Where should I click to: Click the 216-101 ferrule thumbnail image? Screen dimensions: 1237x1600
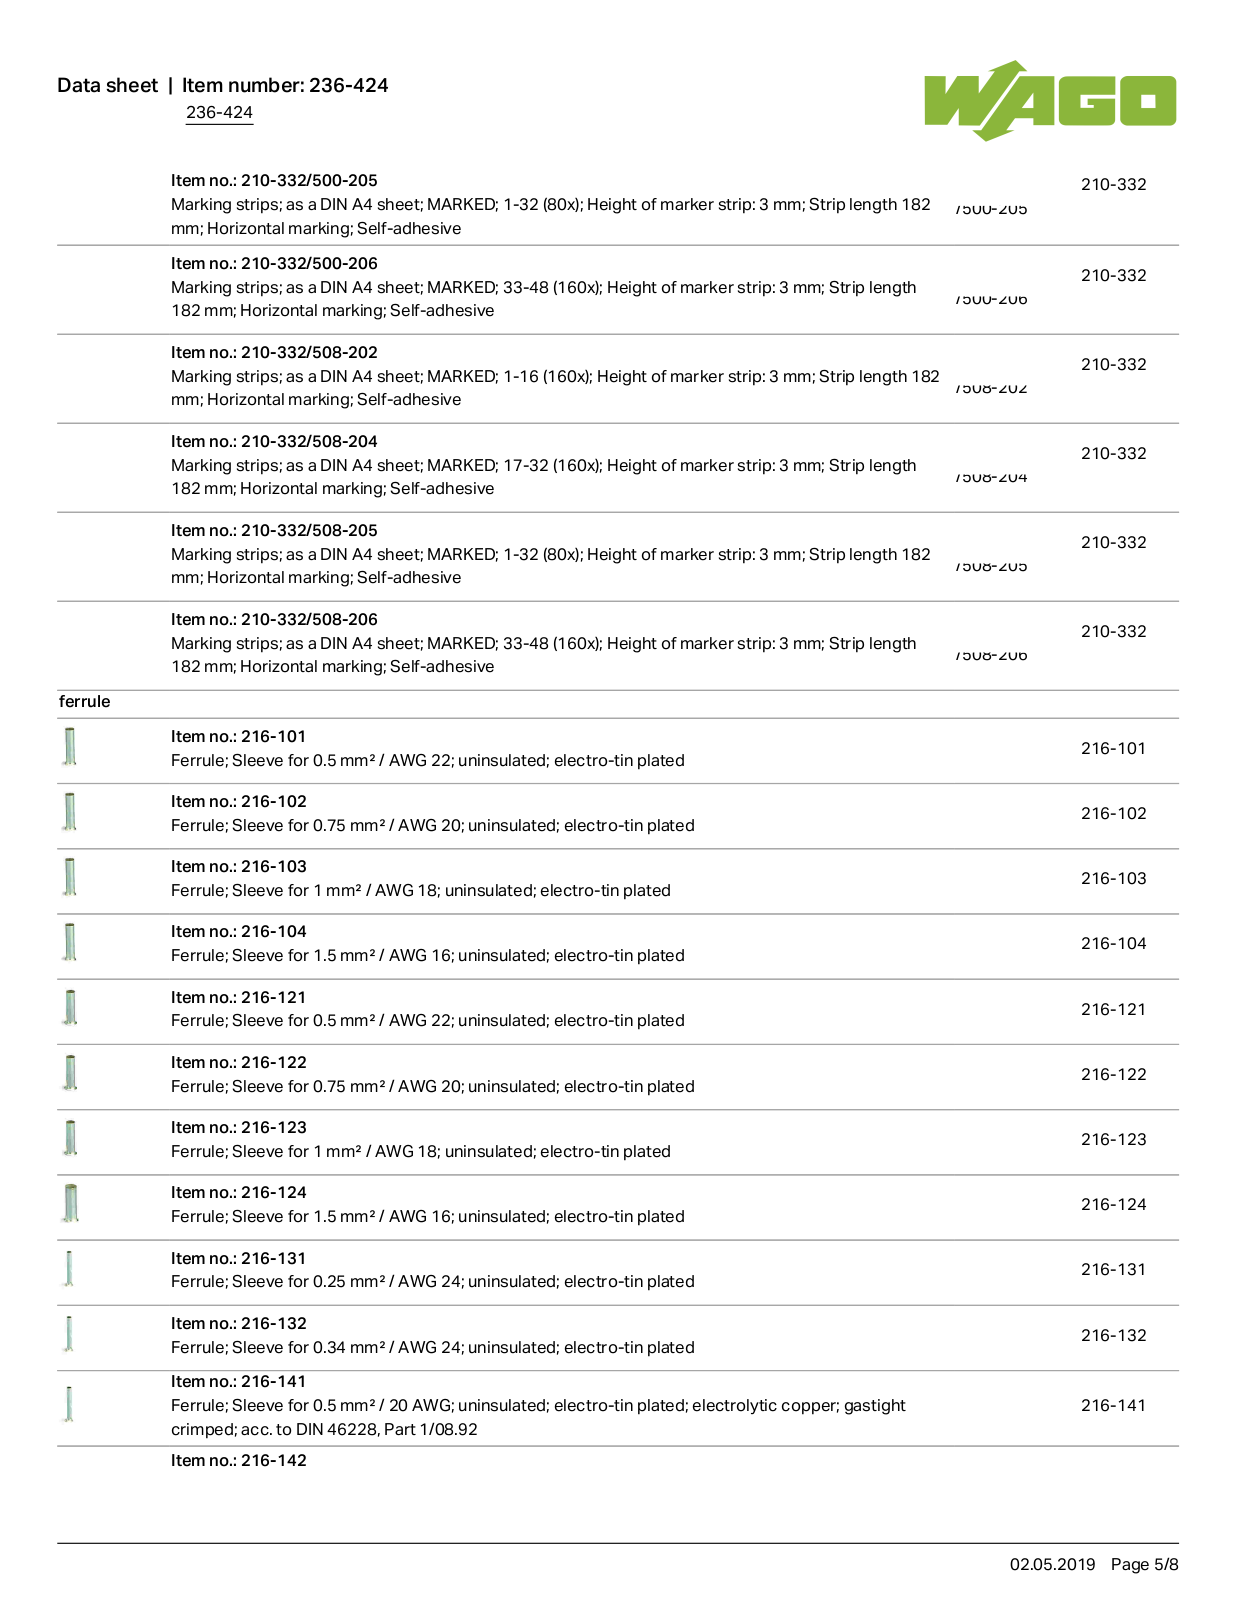pos(70,747)
